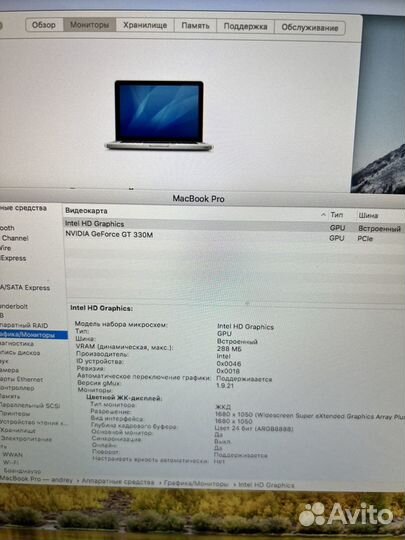Screen dimensions: 405x540
Task: Select Карты Ethernet in the sidebar
Action: [21, 379]
